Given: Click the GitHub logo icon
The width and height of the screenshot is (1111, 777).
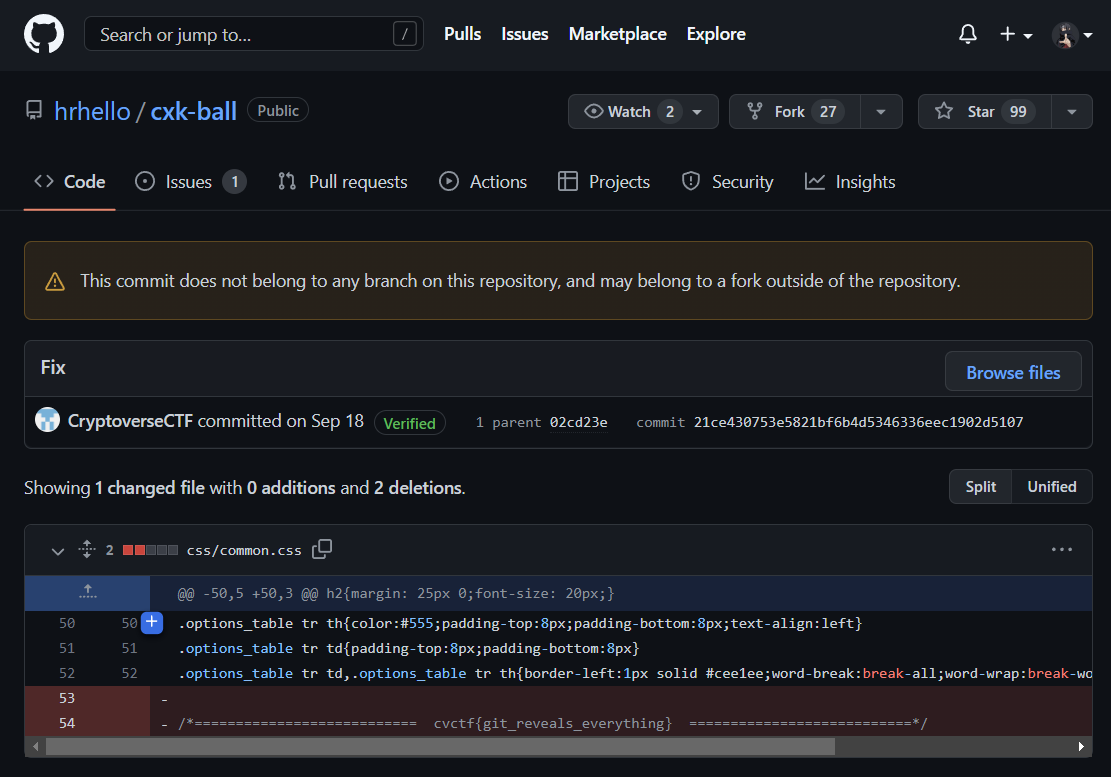Looking at the screenshot, I should point(44,34).
